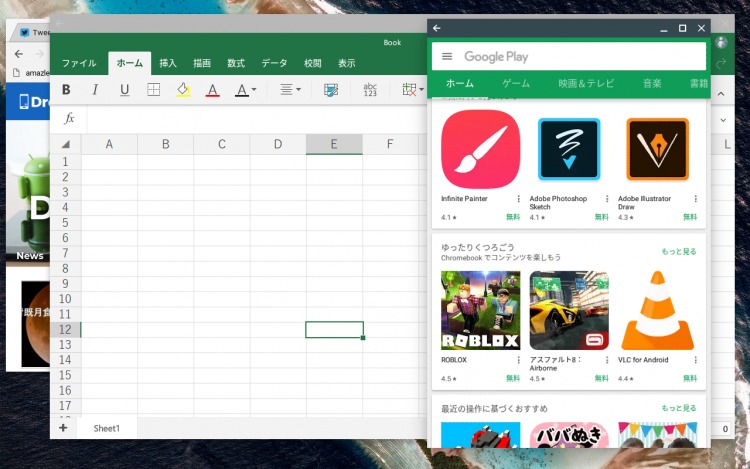This screenshot has width=750, height=469.
Task: Open Asphalt 8 Airborne app icon
Action: (569, 310)
